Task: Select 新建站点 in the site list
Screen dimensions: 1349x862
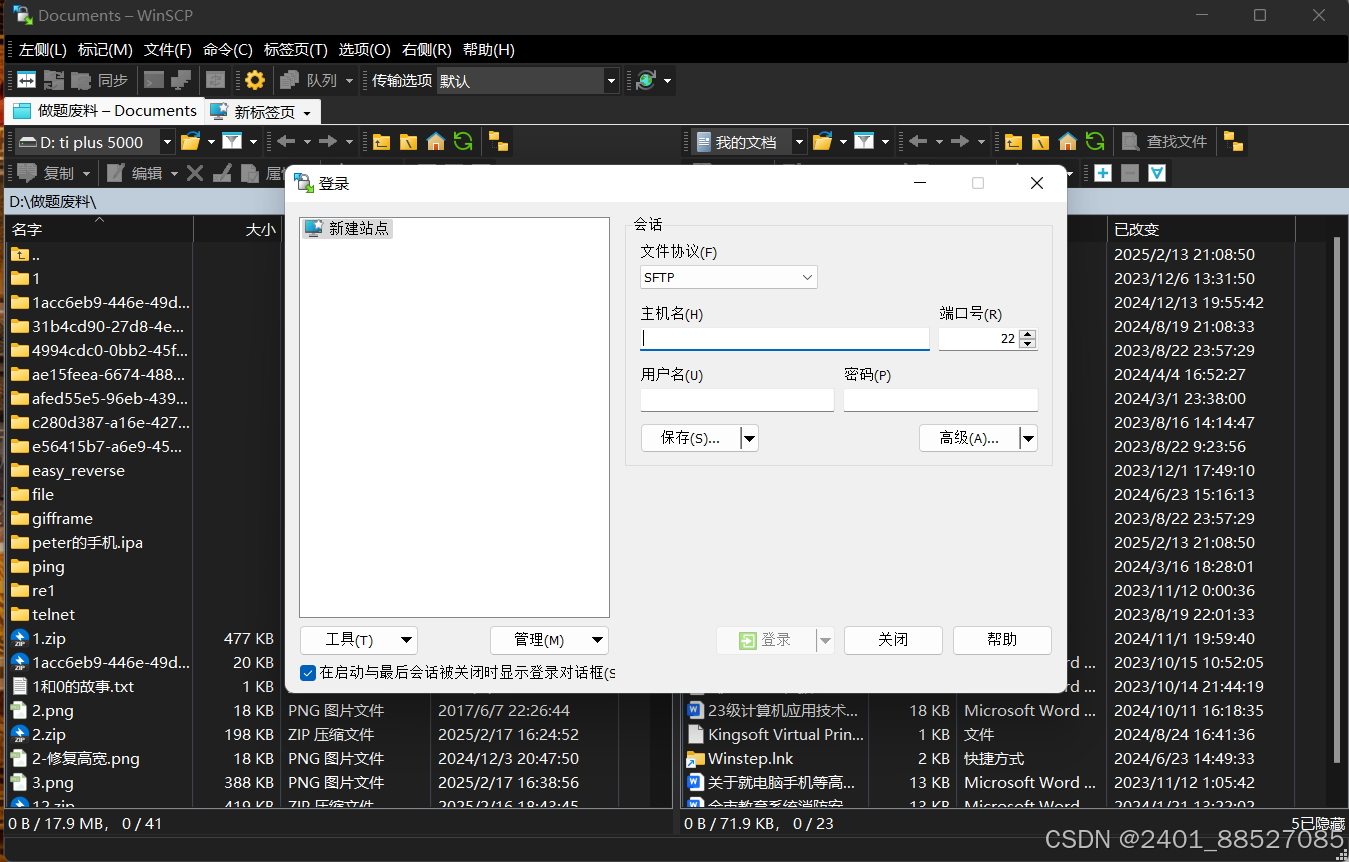Action: [x=348, y=229]
